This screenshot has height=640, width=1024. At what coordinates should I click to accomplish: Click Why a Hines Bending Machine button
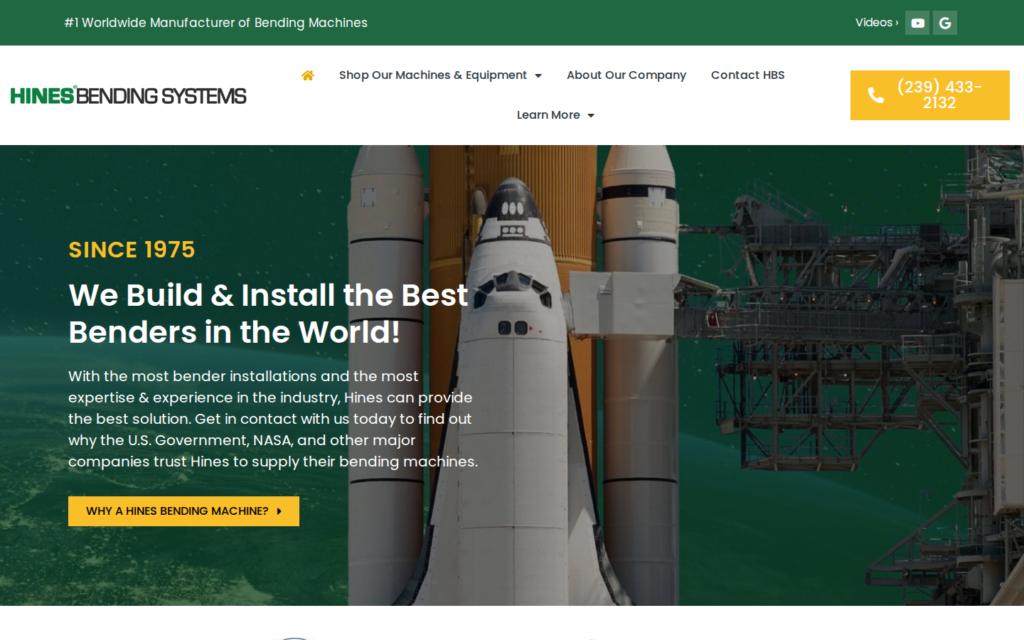(184, 511)
